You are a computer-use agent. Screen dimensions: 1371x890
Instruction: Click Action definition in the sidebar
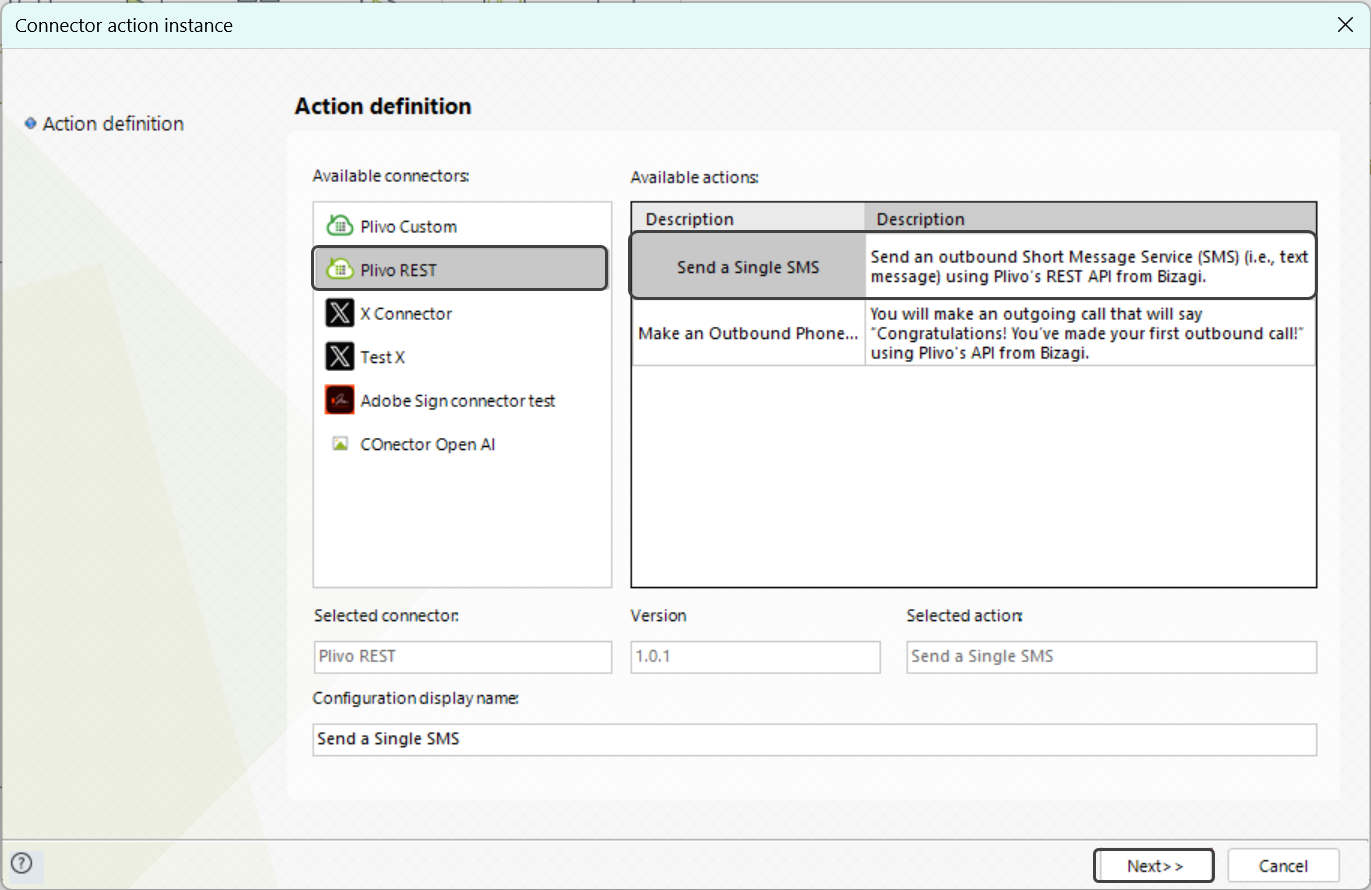click(113, 123)
